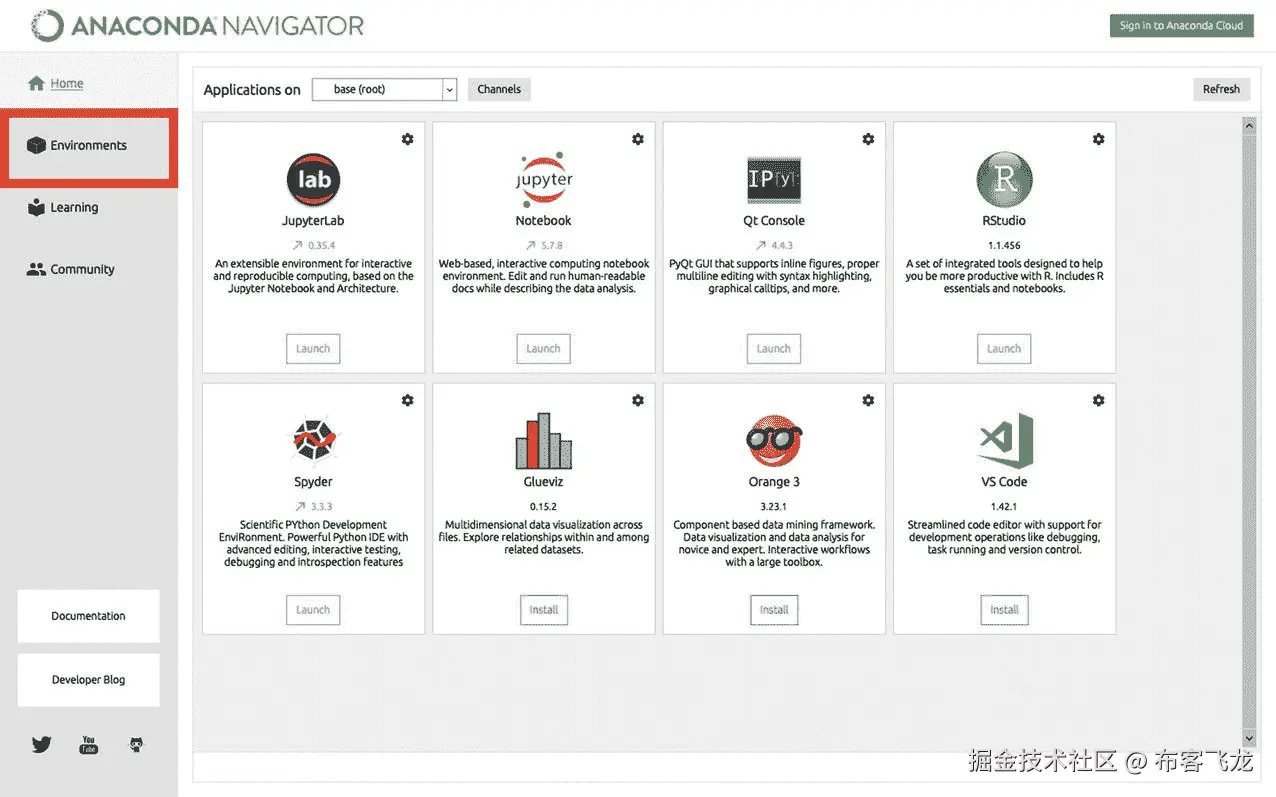Click the RStudio logo
The height and width of the screenshot is (797, 1276).
pos(1004,179)
